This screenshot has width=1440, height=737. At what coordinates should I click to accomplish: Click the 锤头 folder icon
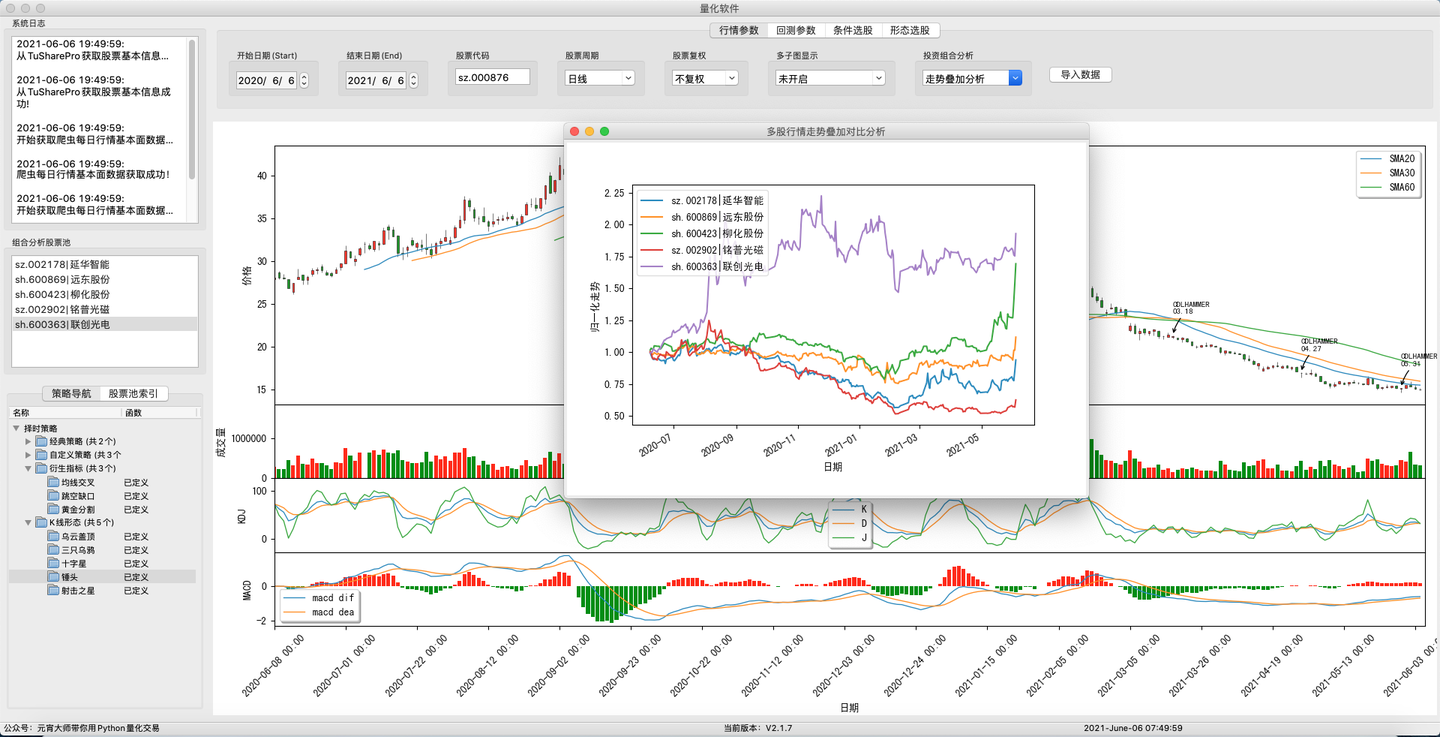click(x=53, y=577)
